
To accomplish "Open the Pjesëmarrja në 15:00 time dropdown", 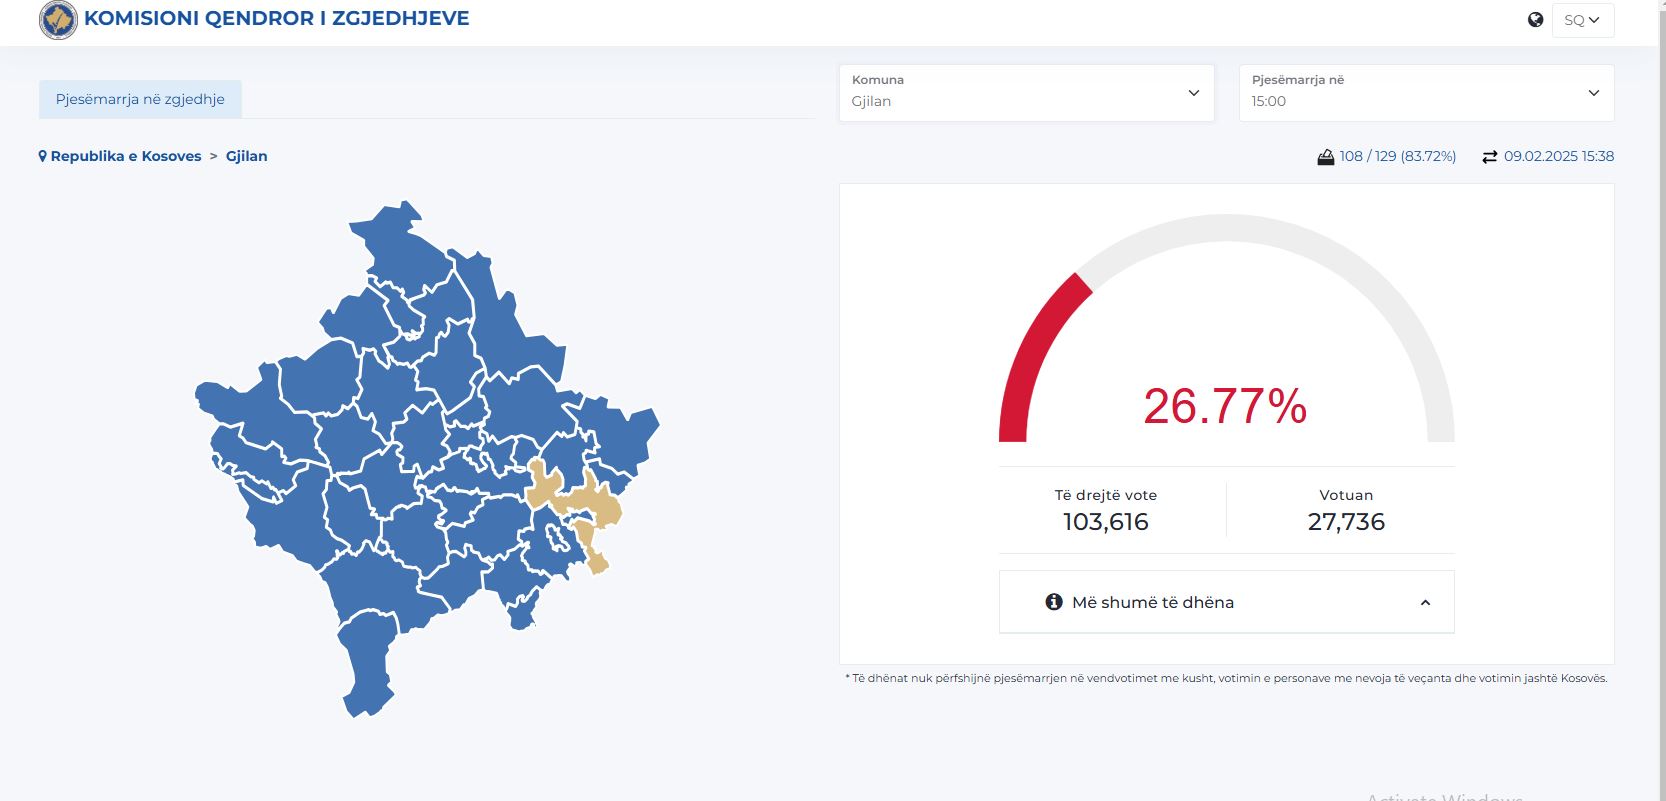I will pyautogui.click(x=1426, y=93).
